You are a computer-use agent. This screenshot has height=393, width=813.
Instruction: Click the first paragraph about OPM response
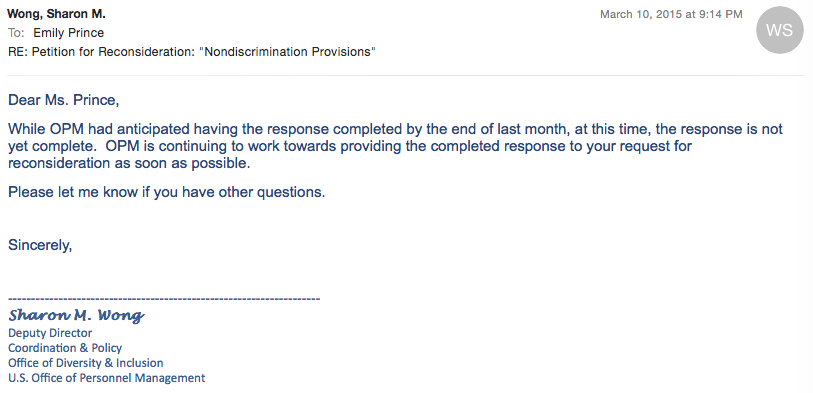click(395, 146)
